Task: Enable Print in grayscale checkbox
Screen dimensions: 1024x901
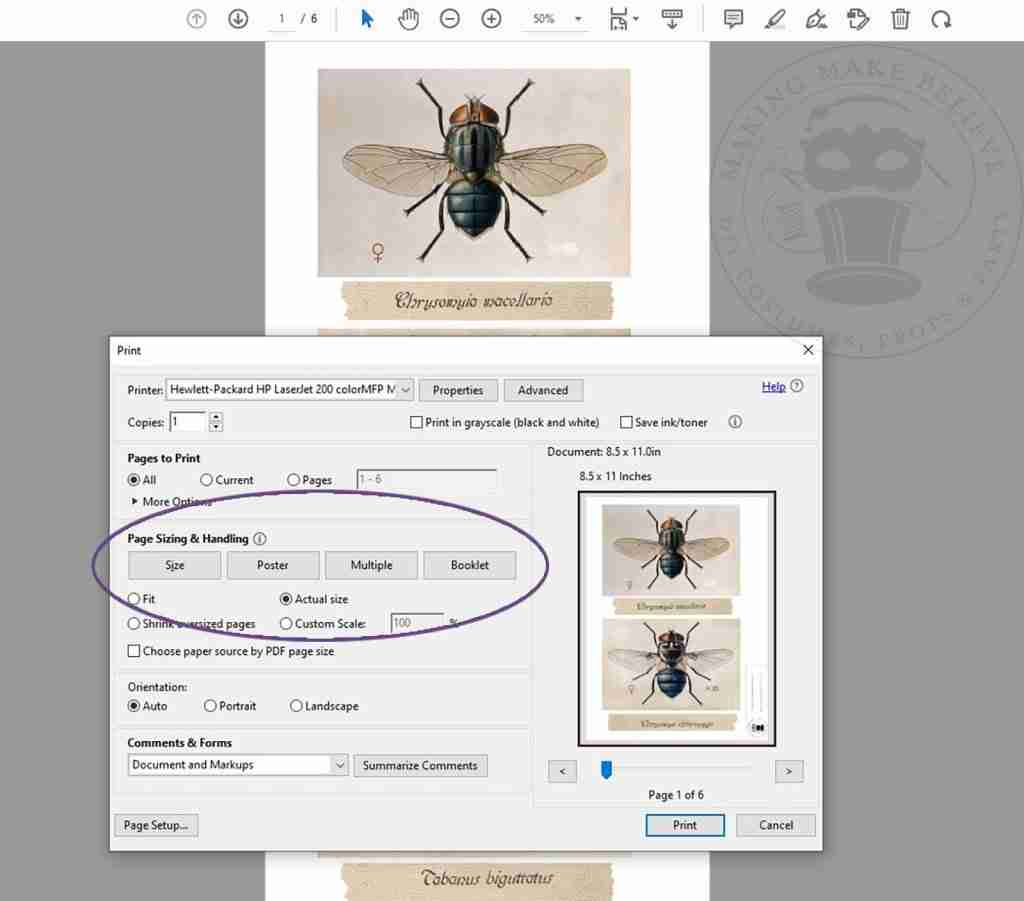Action: [417, 423]
